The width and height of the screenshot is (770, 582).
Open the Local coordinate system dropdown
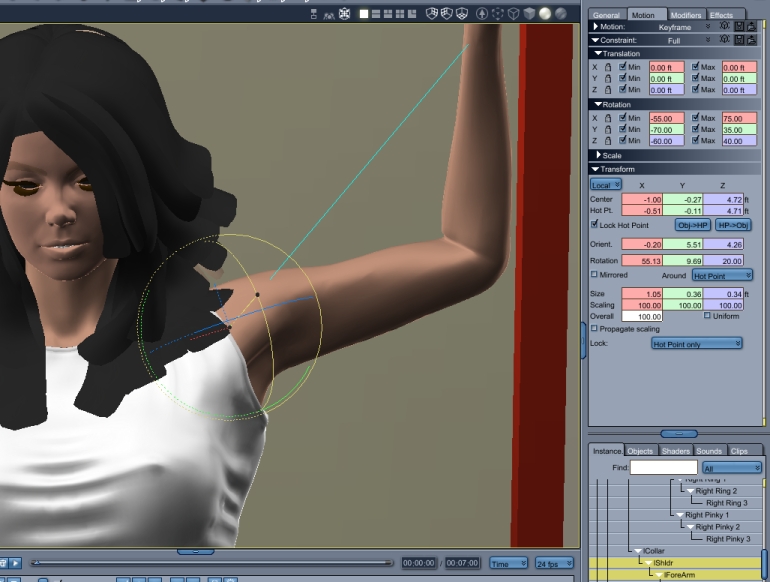pyautogui.click(x=606, y=185)
